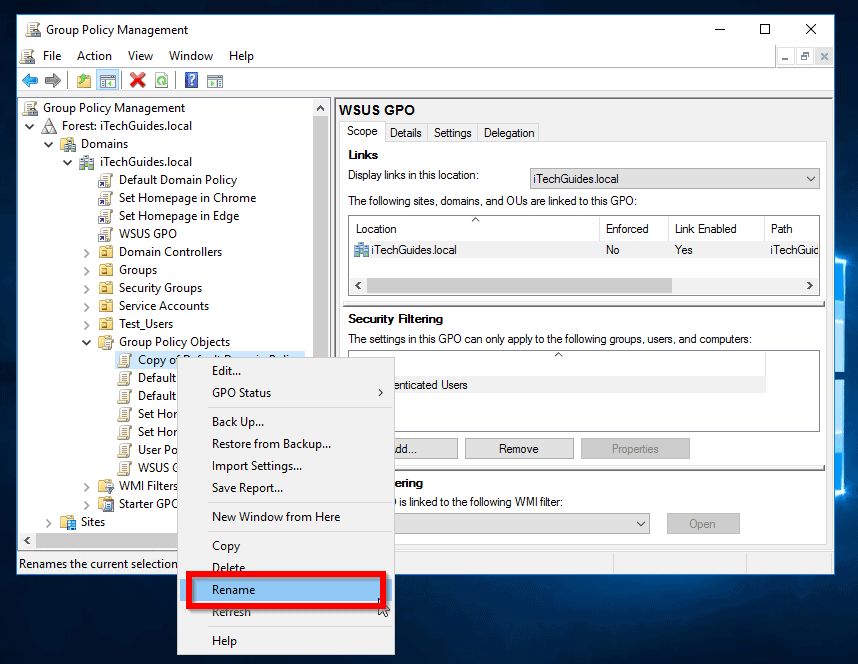Open Help via blue question mark icon
The image size is (858, 664).
191,81
